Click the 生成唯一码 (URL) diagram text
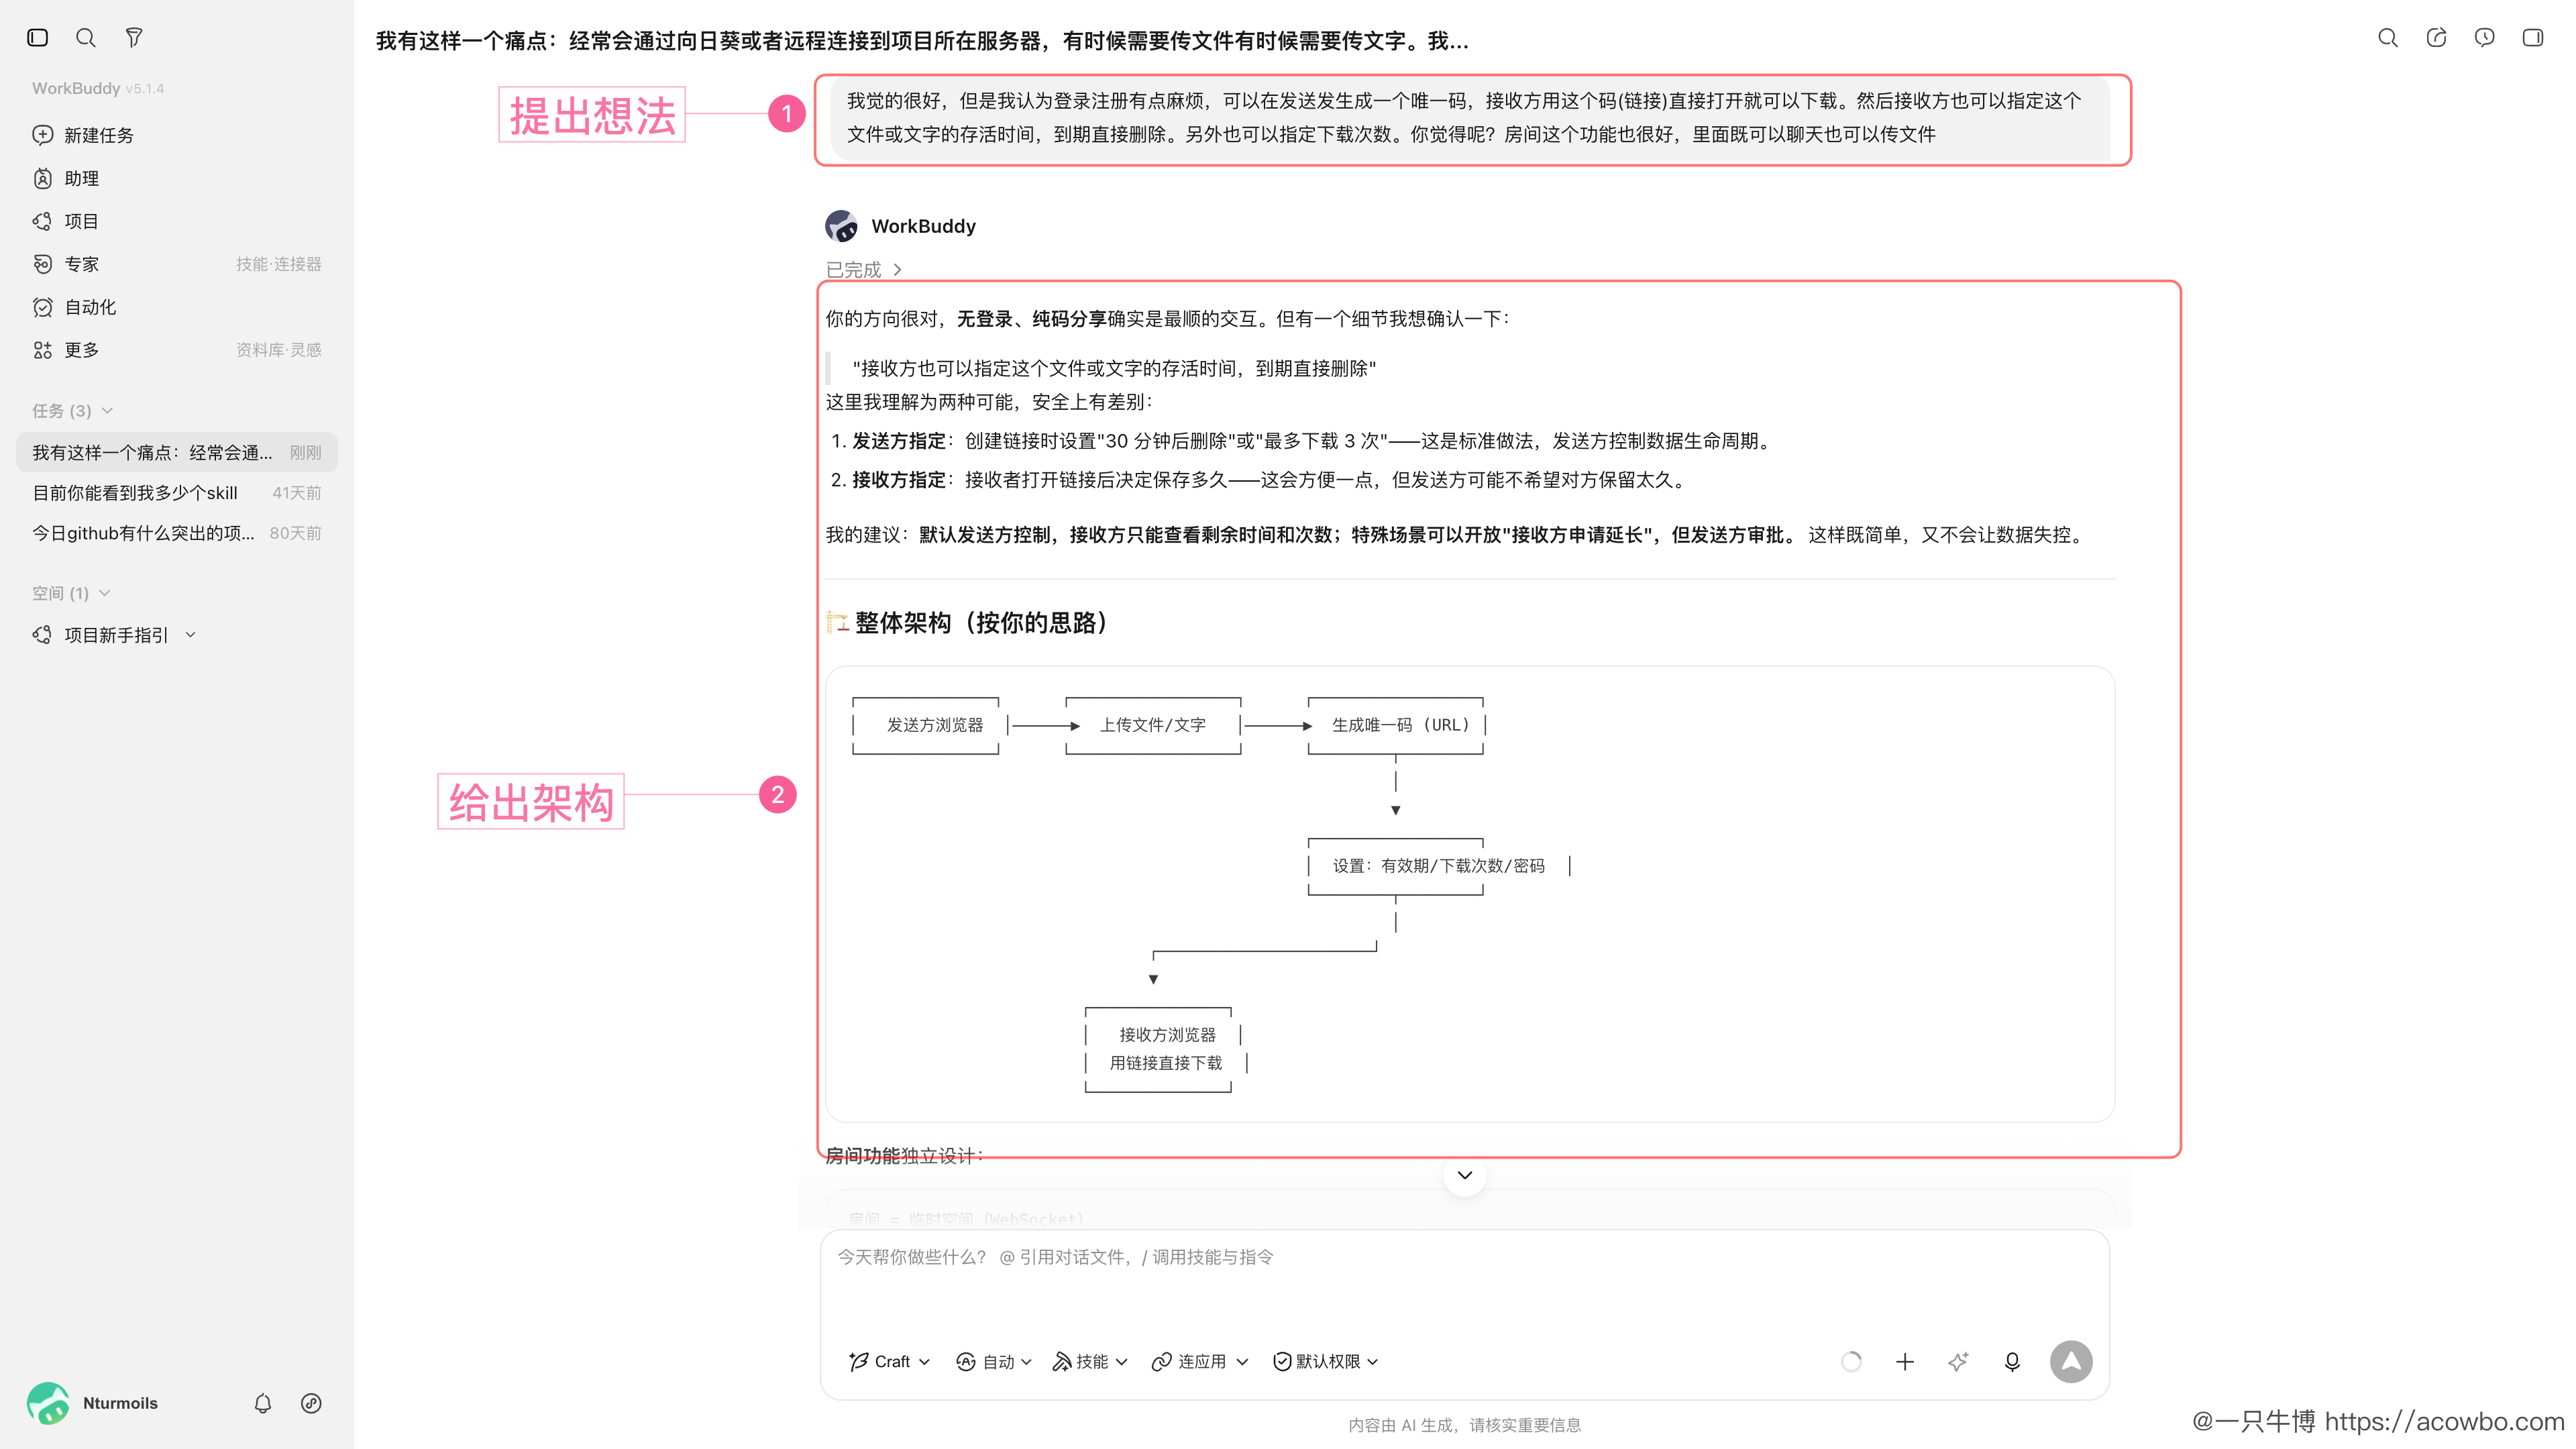The height and width of the screenshot is (1449, 2576). (1400, 725)
